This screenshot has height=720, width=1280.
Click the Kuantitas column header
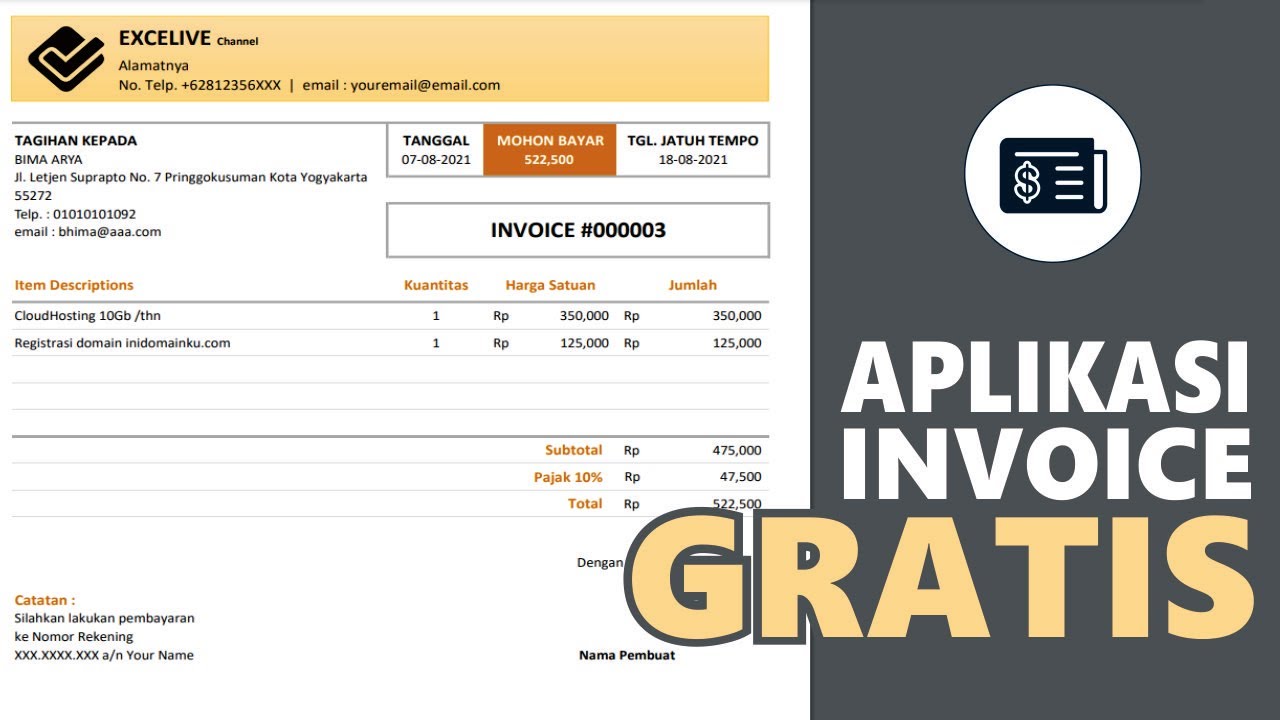436,285
